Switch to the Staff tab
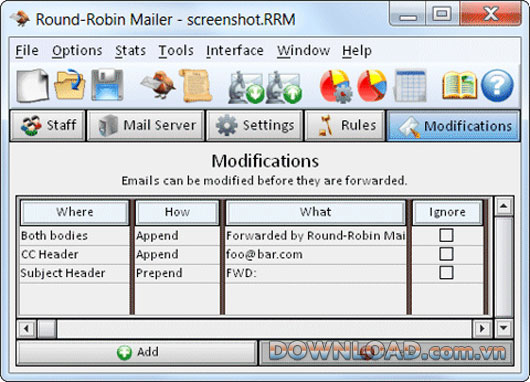The width and height of the screenshot is (530, 382). point(47,125)
